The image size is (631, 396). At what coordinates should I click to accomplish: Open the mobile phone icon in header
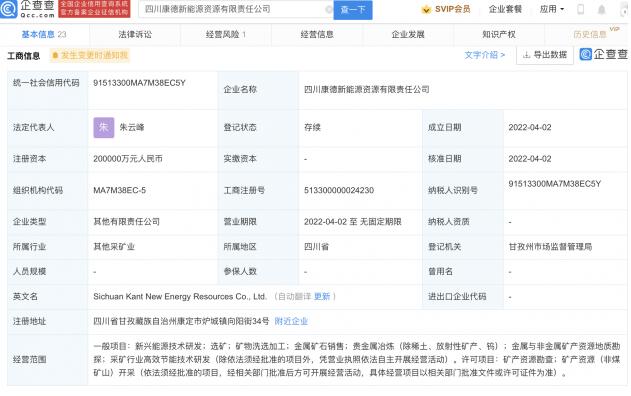pos(580,9)
